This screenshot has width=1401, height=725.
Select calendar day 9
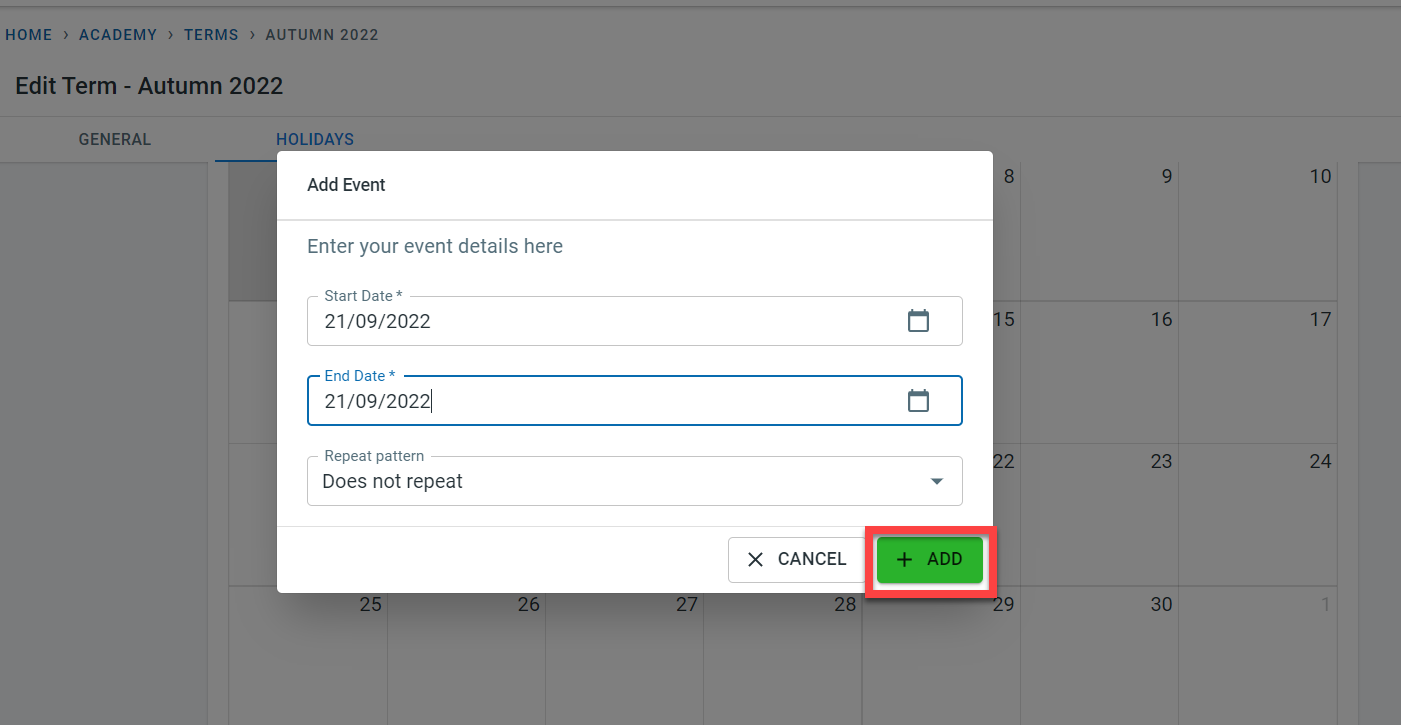pos(1100,230)
